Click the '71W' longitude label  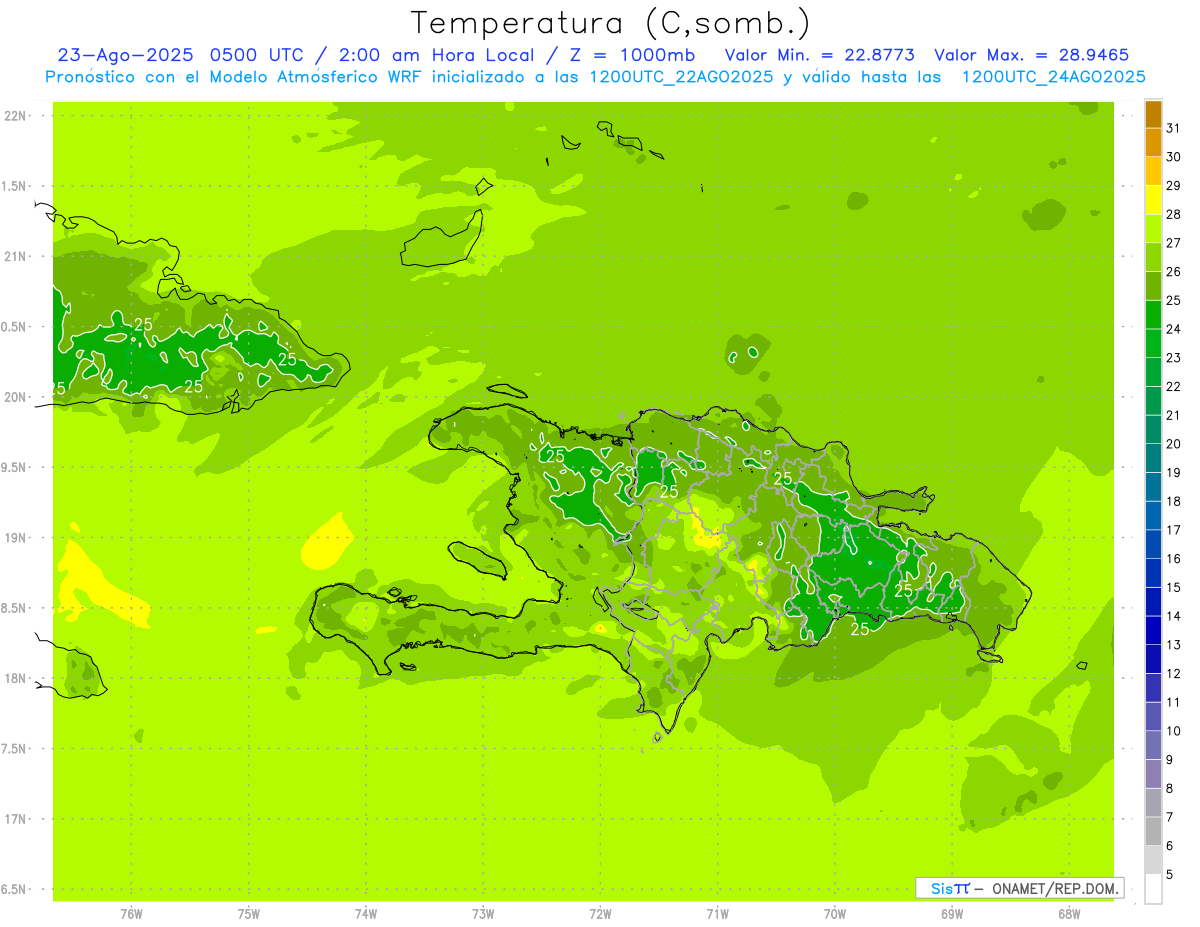click(x=717, y=913)
